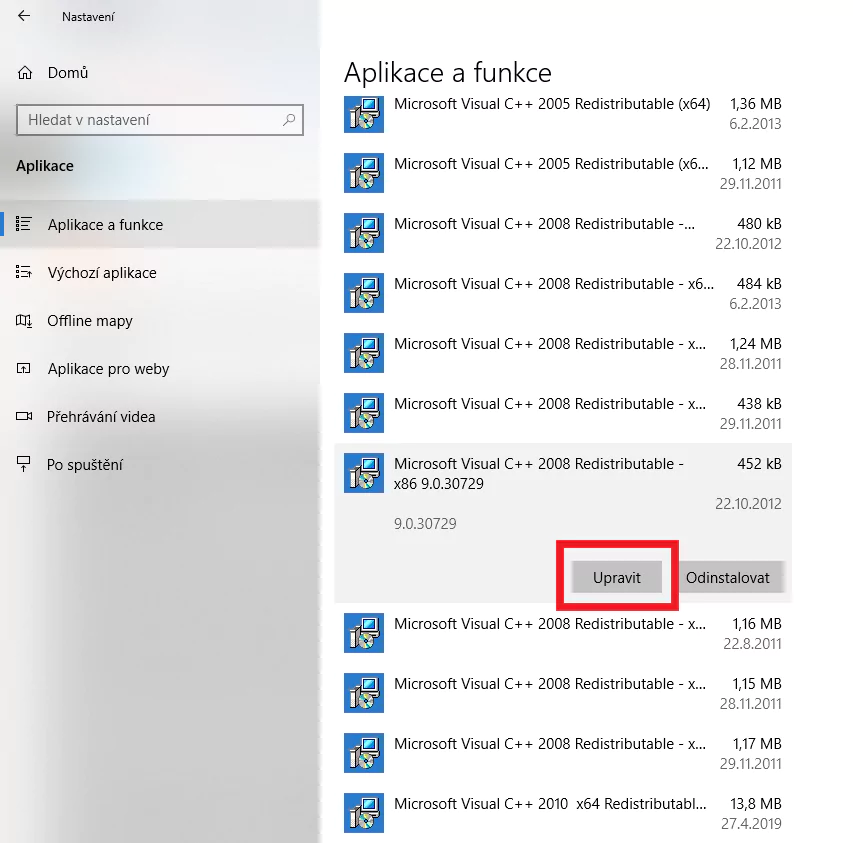Open Po spuštění section
This screenshot has width=853, height=843.
(160, 464)
